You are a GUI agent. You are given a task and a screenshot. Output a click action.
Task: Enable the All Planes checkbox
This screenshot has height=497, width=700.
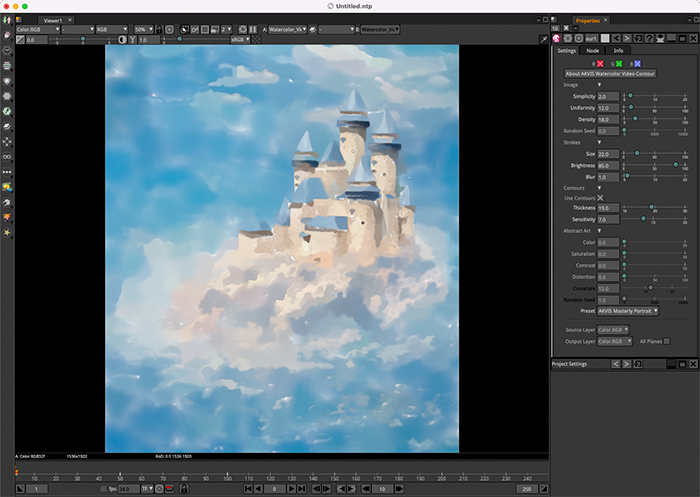[667, 341]
